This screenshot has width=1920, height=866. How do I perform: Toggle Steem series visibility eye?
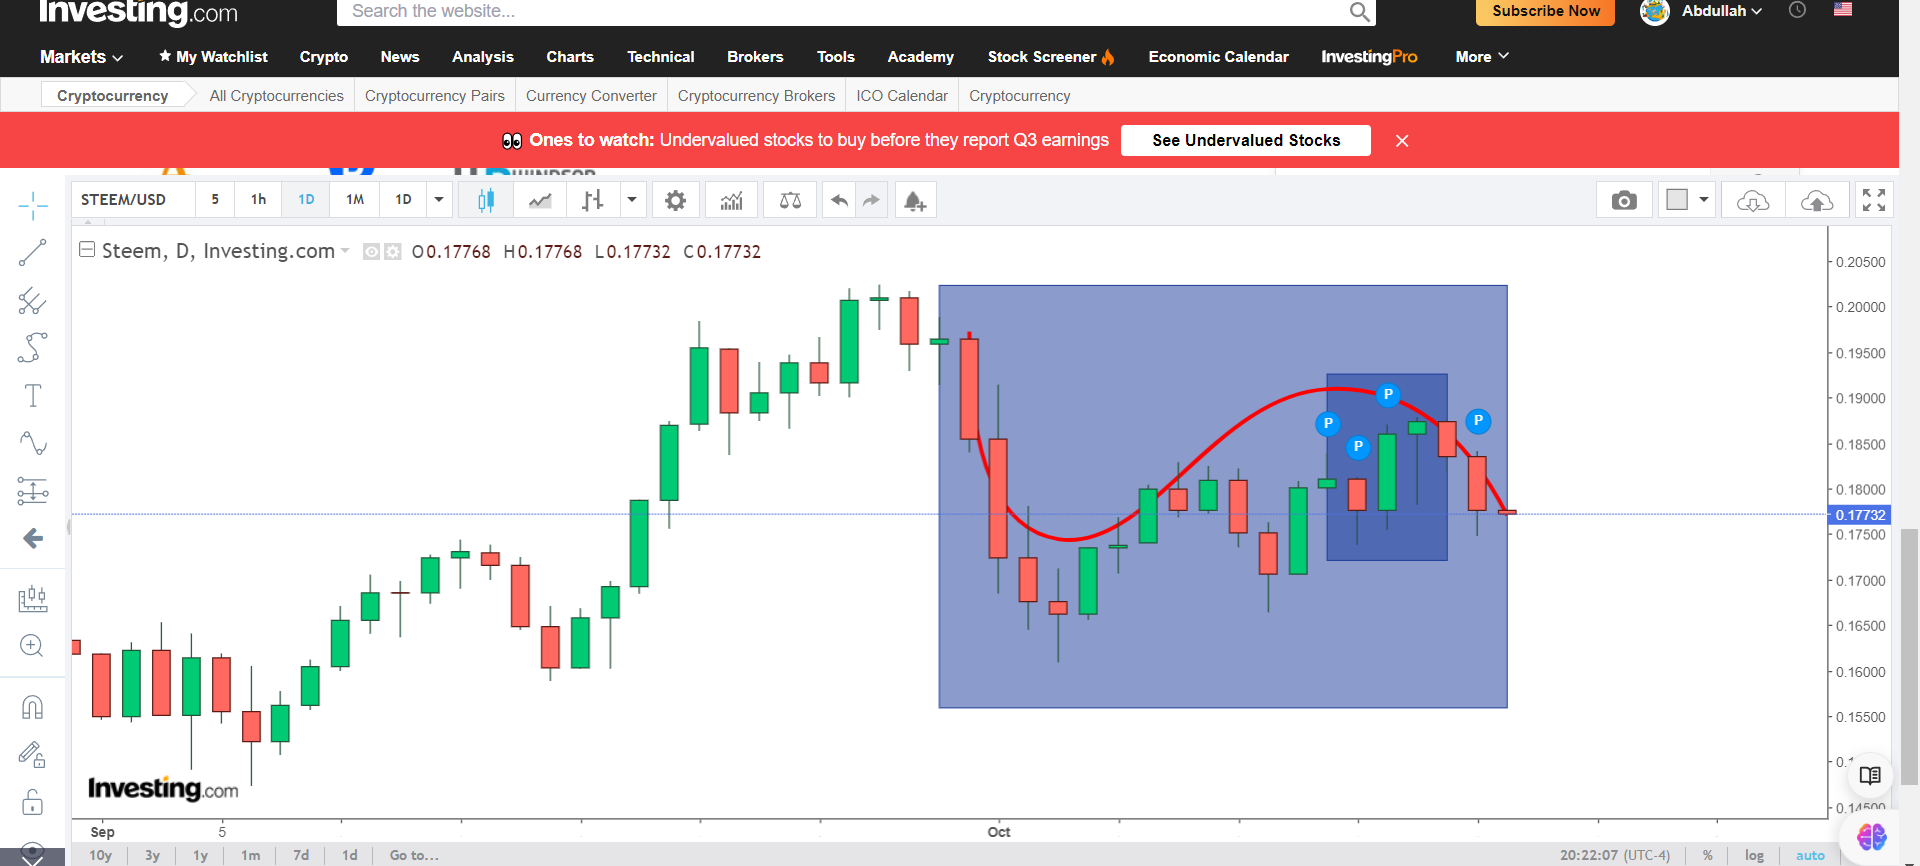point(371,252)
